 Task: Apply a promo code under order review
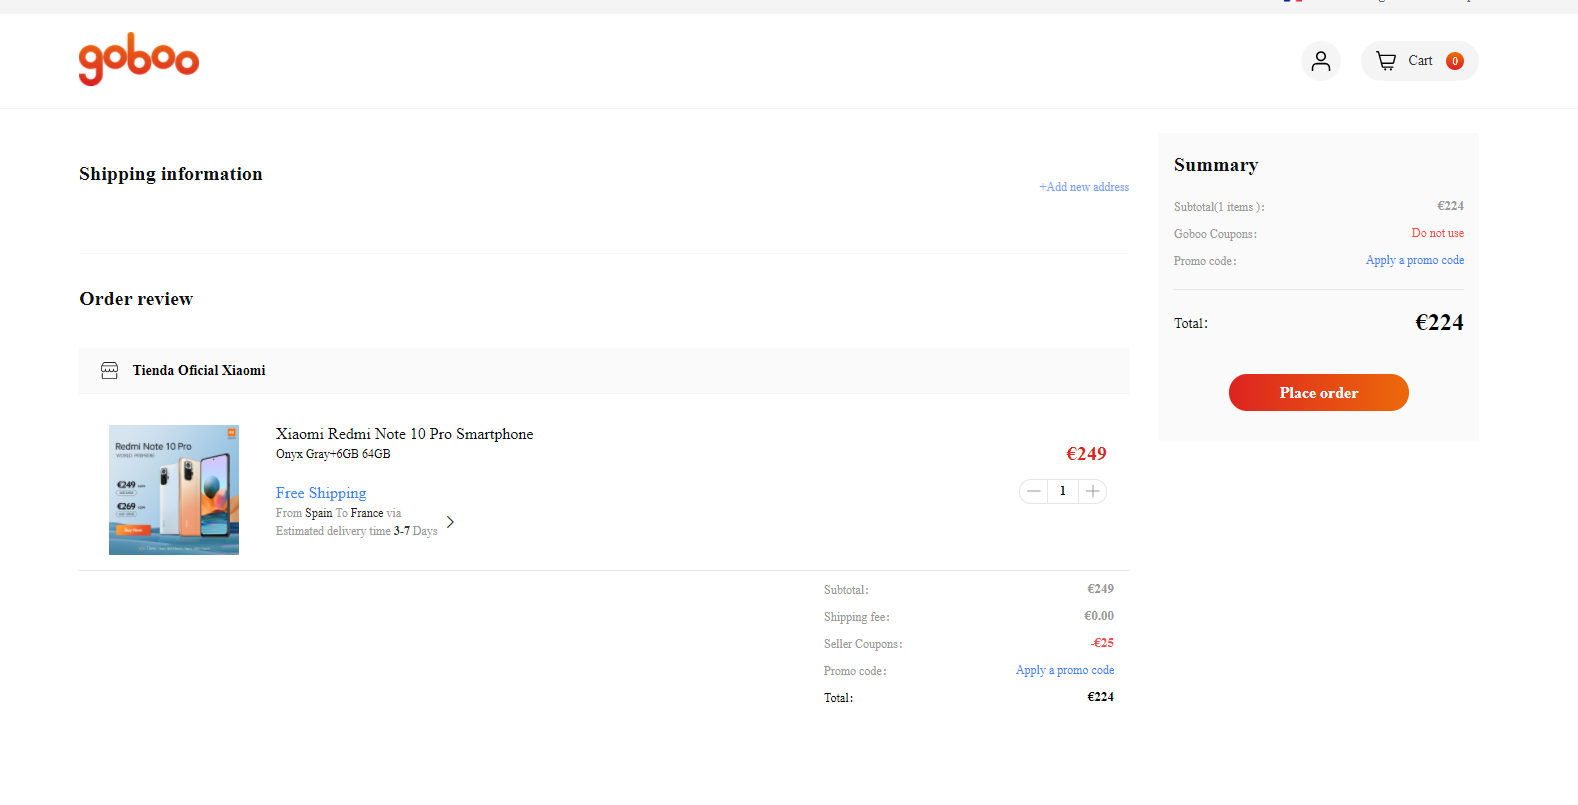pyautogui.click(x=1064, y=670)
